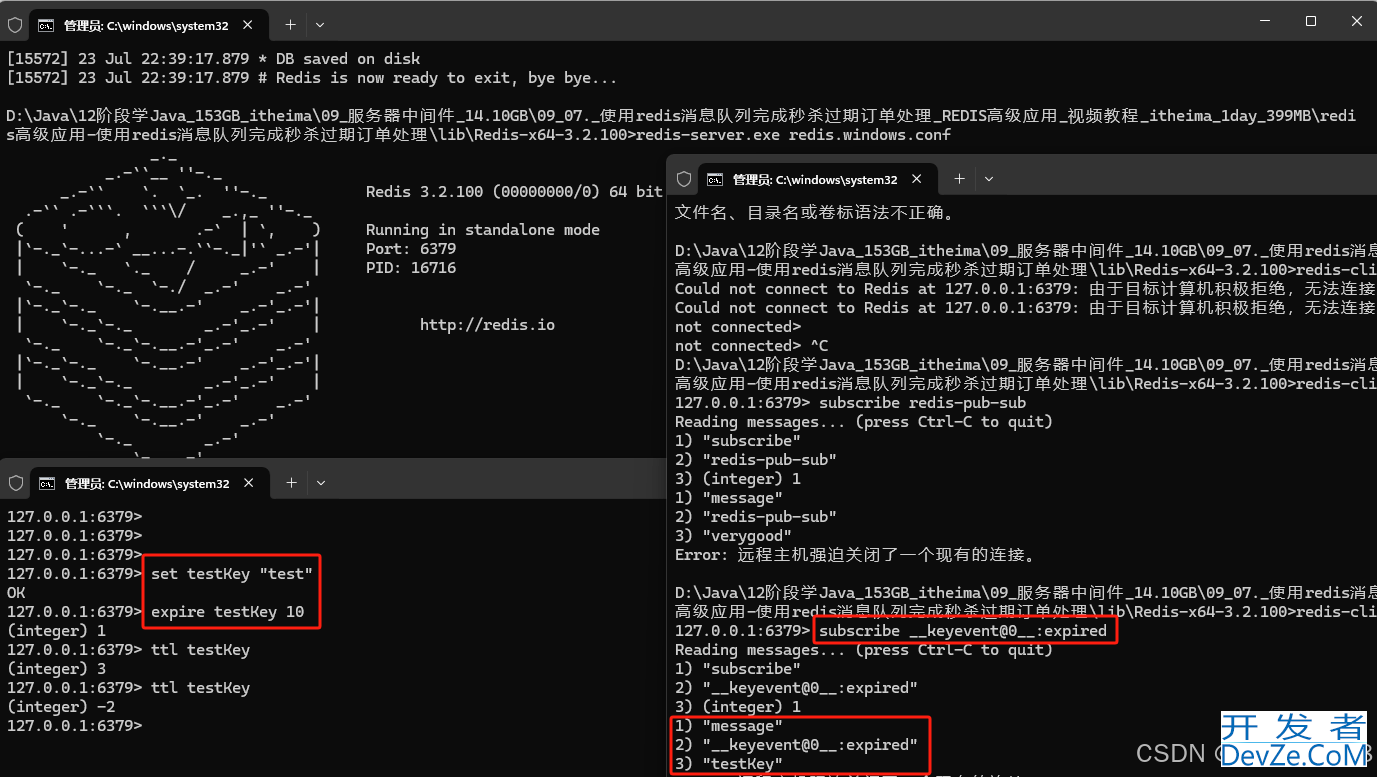Minimize the redis-server terminal window
1377x777 pixels.
(1264, 21)
